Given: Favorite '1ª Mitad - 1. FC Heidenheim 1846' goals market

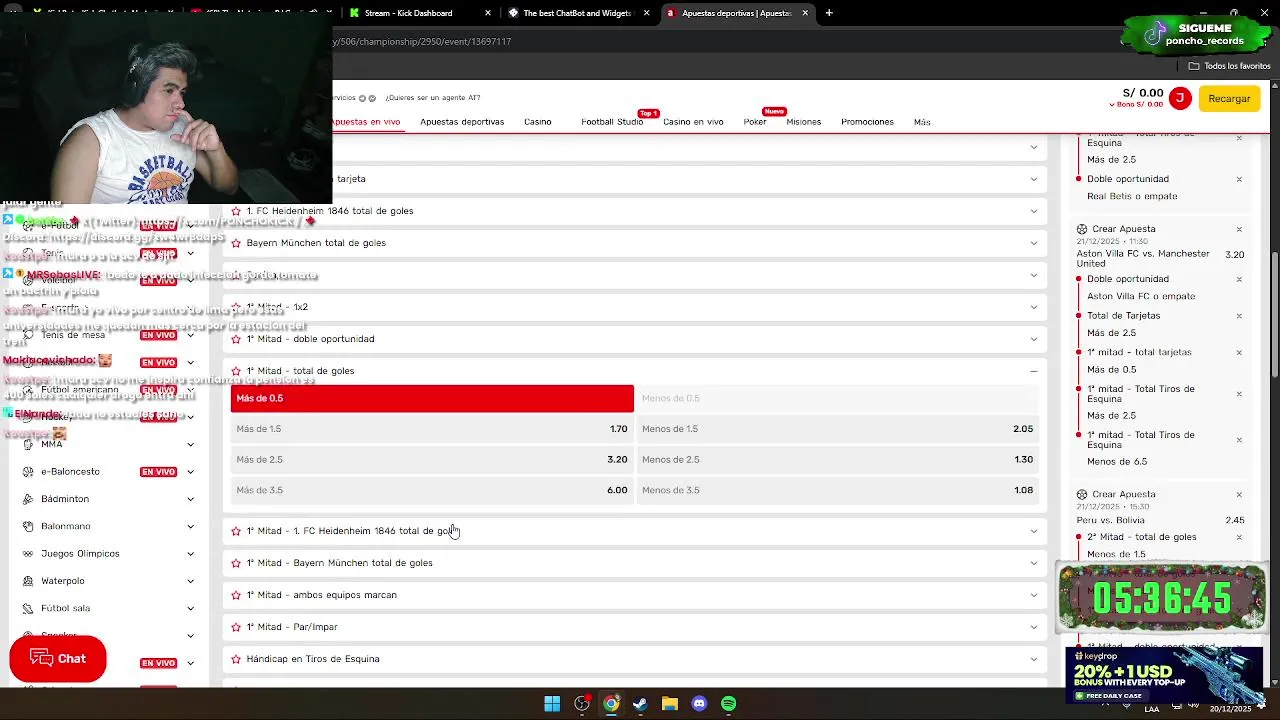Looking at the screenshot, I should [x=236, y=531].
